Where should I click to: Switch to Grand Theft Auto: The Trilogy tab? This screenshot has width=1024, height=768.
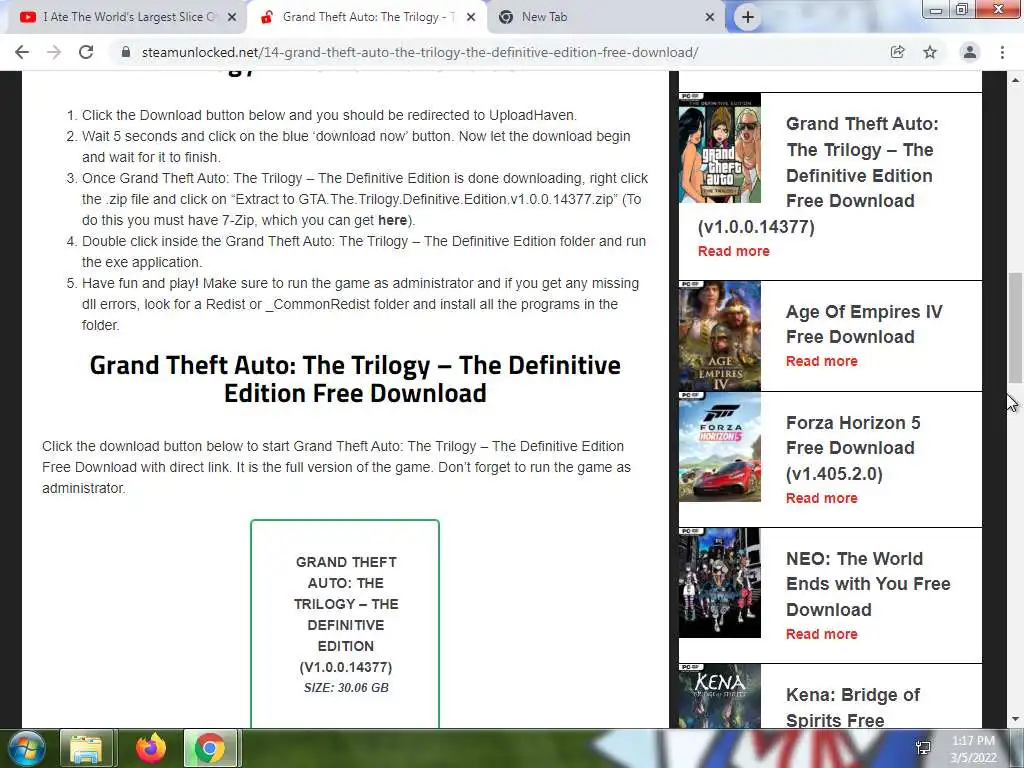[x=366, y=18]
